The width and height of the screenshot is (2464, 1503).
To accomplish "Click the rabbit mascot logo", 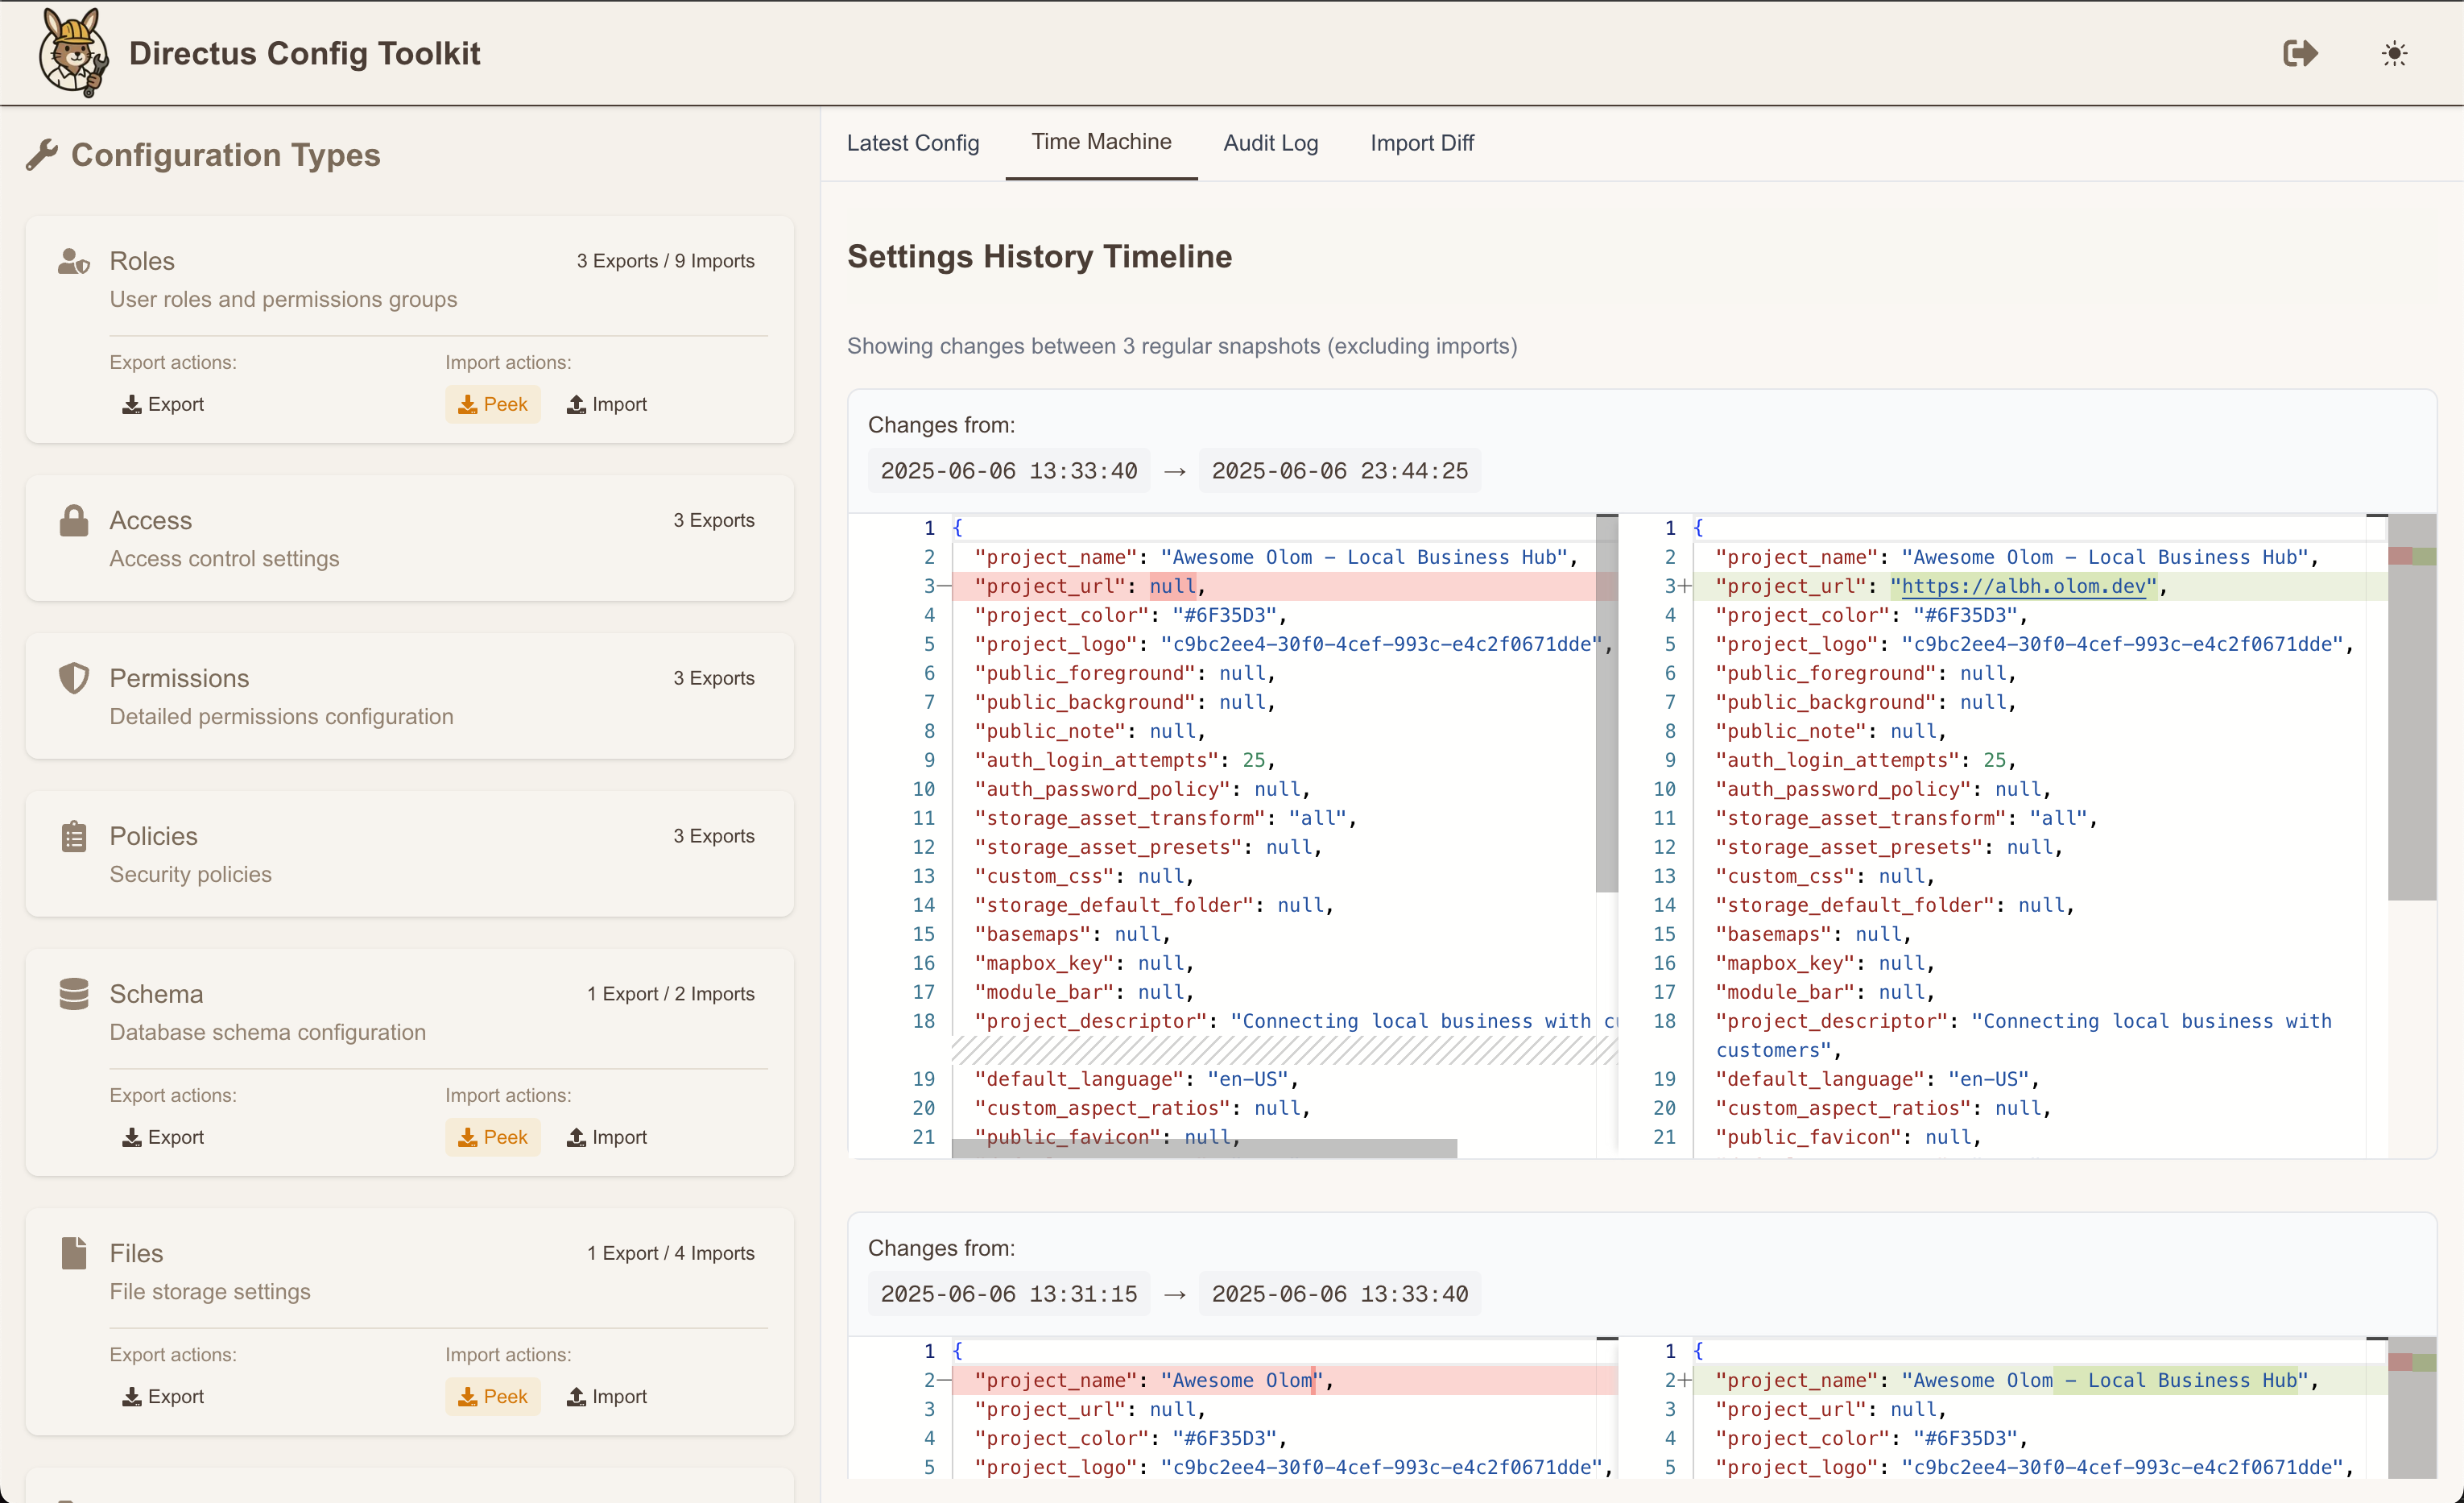I will tap(73, 53).
